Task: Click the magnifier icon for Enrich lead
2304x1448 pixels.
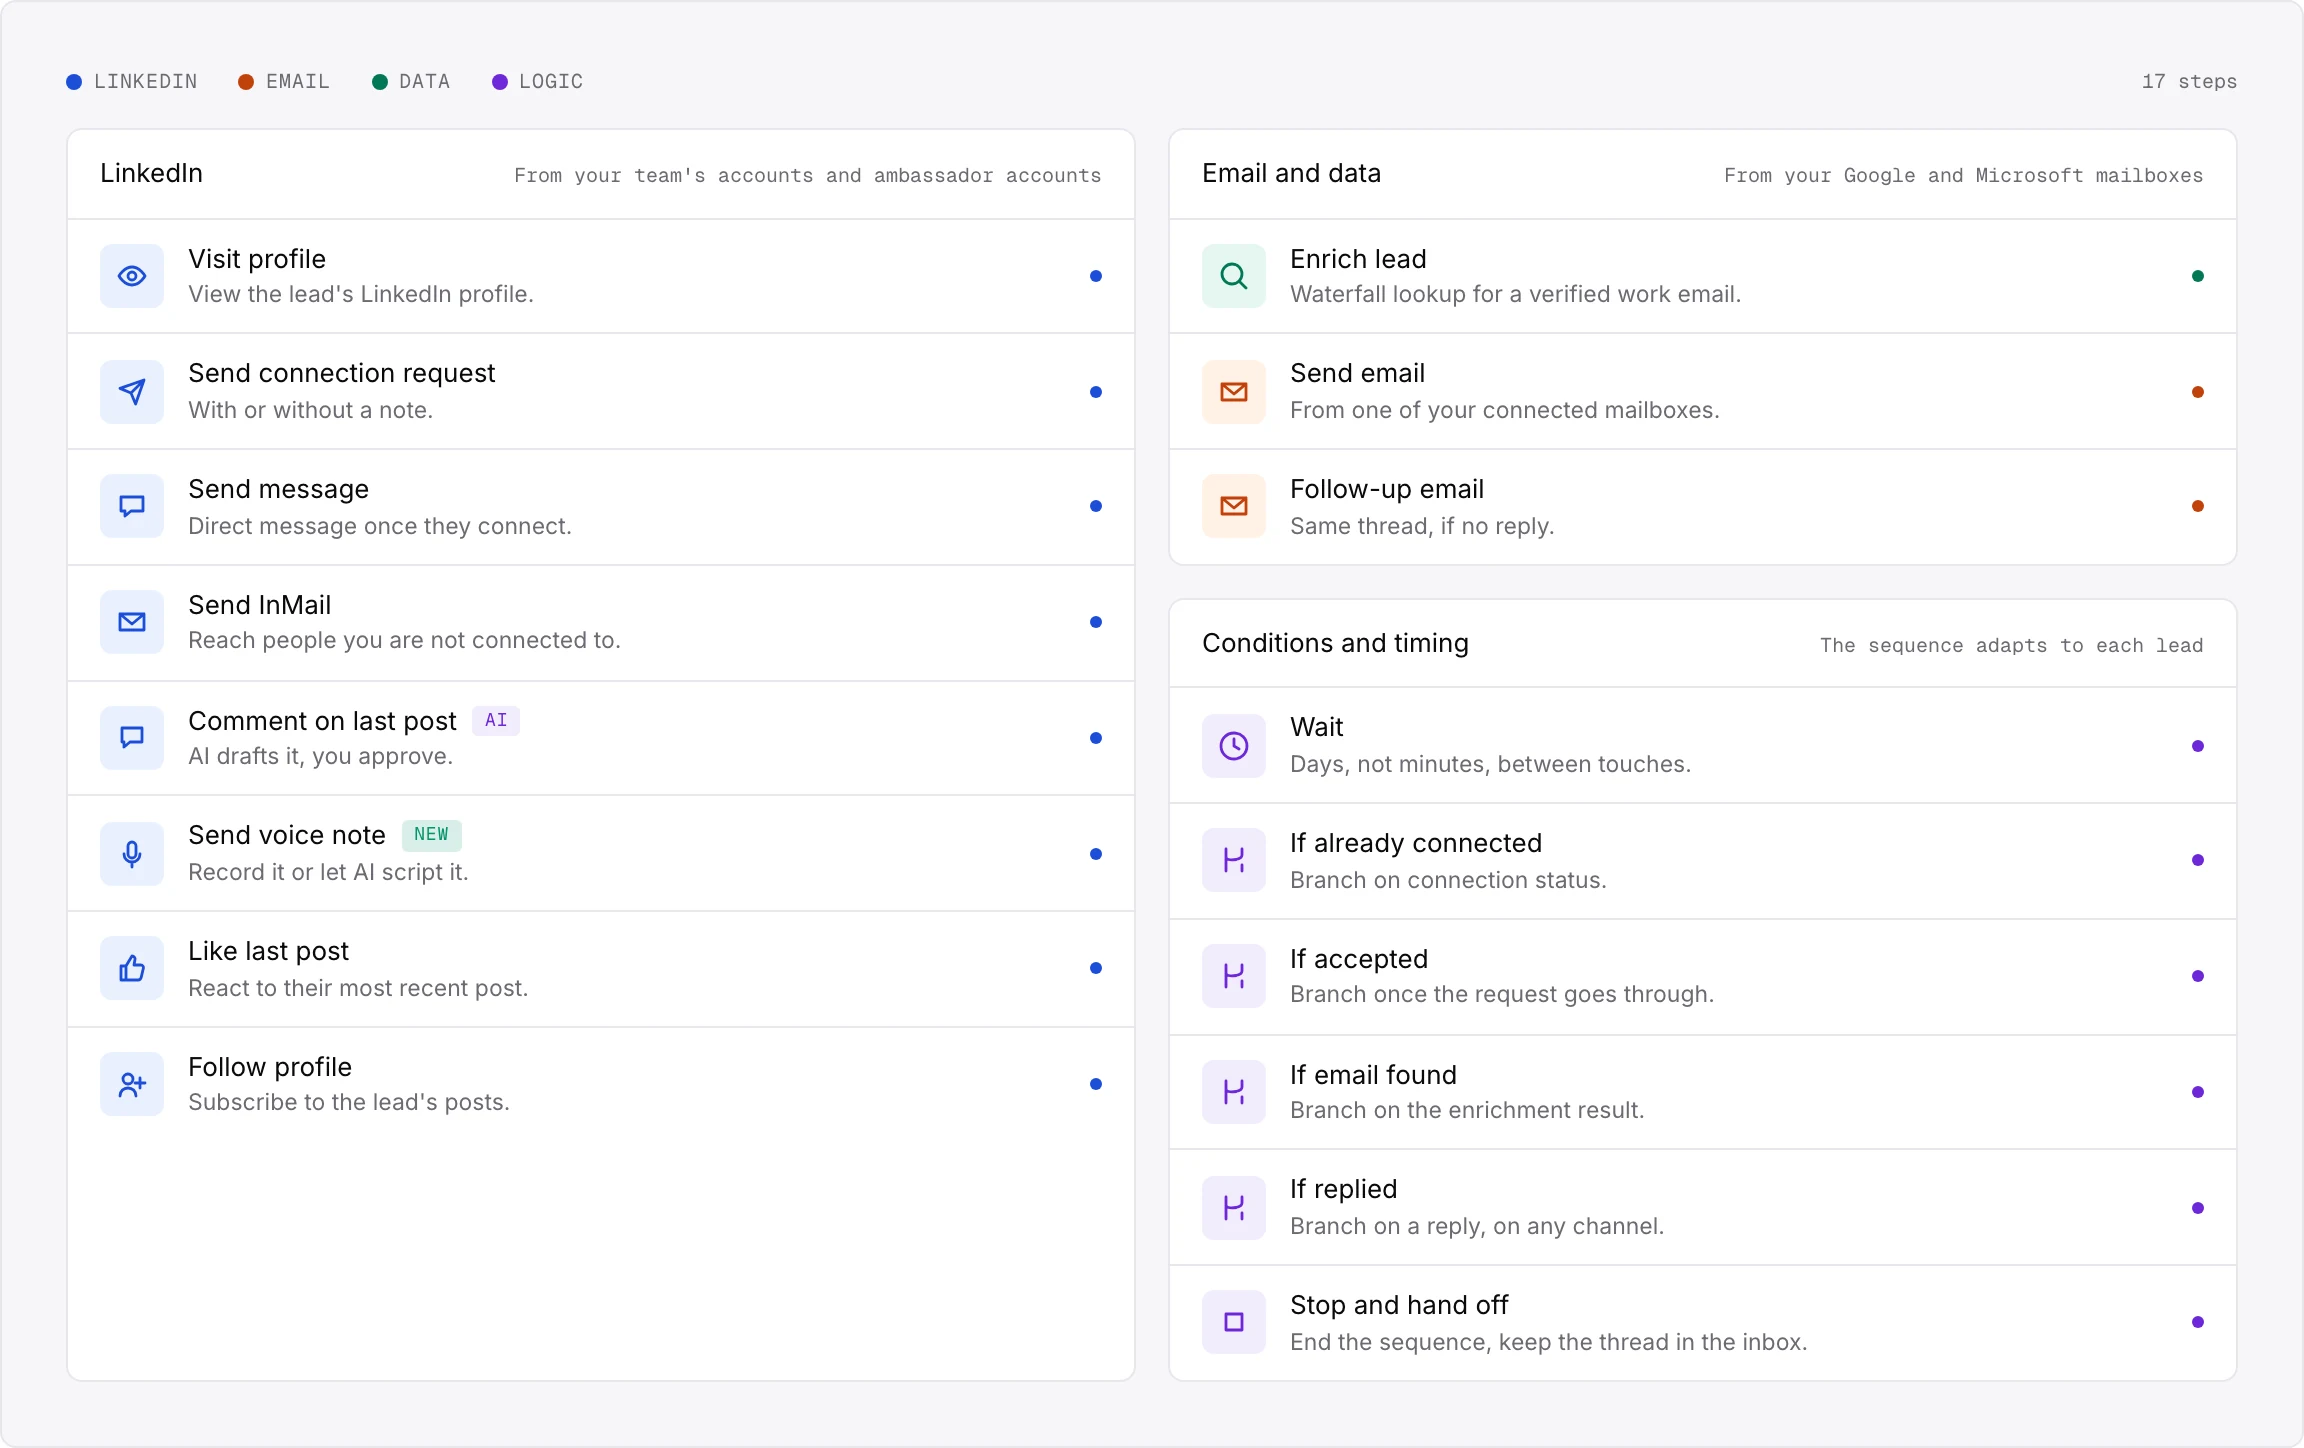Action: click(x=1234, y=276)
